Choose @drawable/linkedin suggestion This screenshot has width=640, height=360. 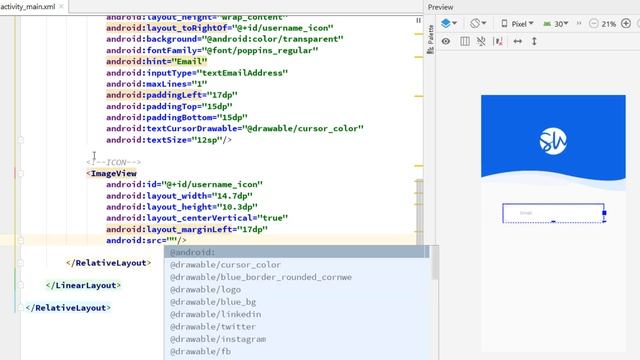pyautogui.click(x=296, y=314)
